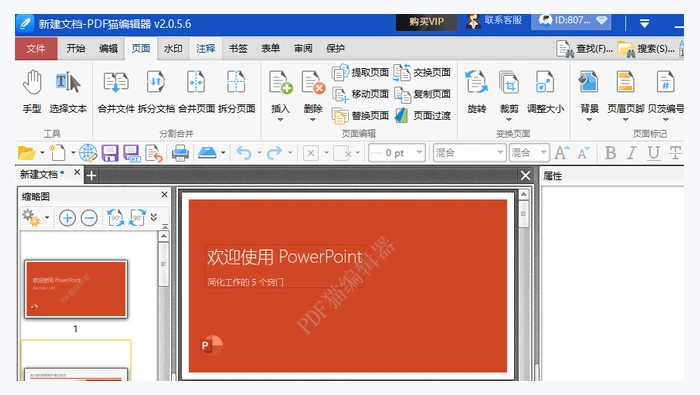Screen dimensions: 700x395
Task: Click the 拆分文档 split document icon
Action: [x=156, y=82]
